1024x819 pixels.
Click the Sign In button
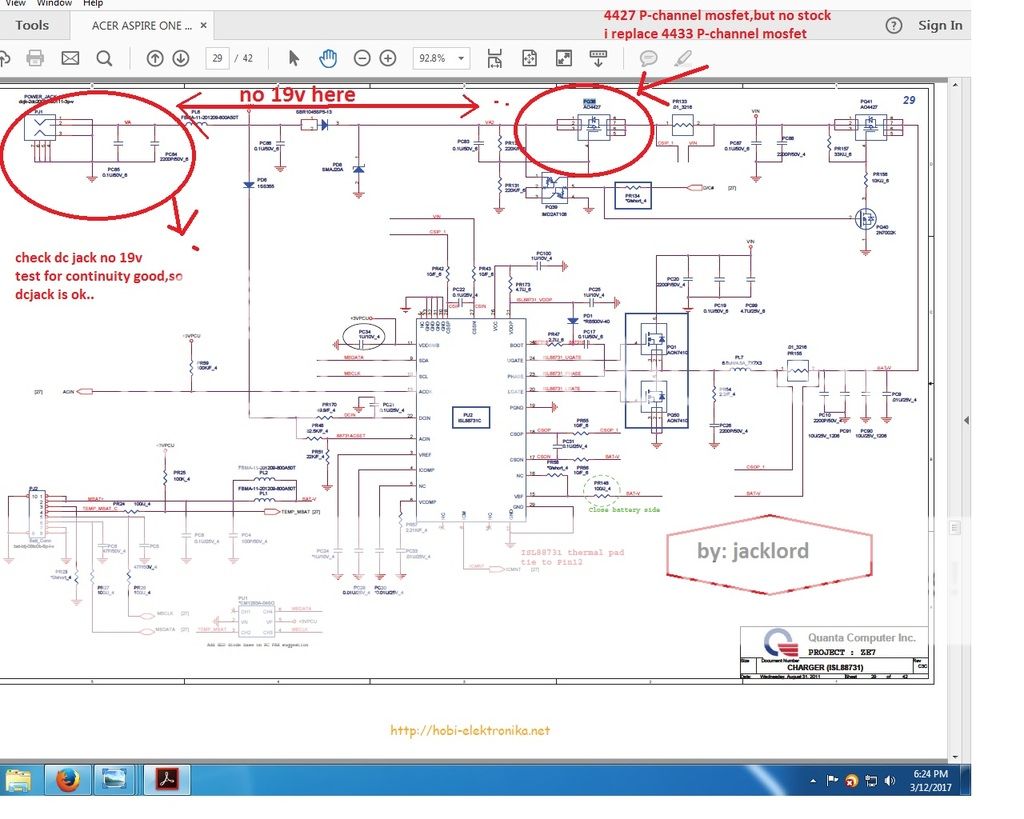[940, 26]
